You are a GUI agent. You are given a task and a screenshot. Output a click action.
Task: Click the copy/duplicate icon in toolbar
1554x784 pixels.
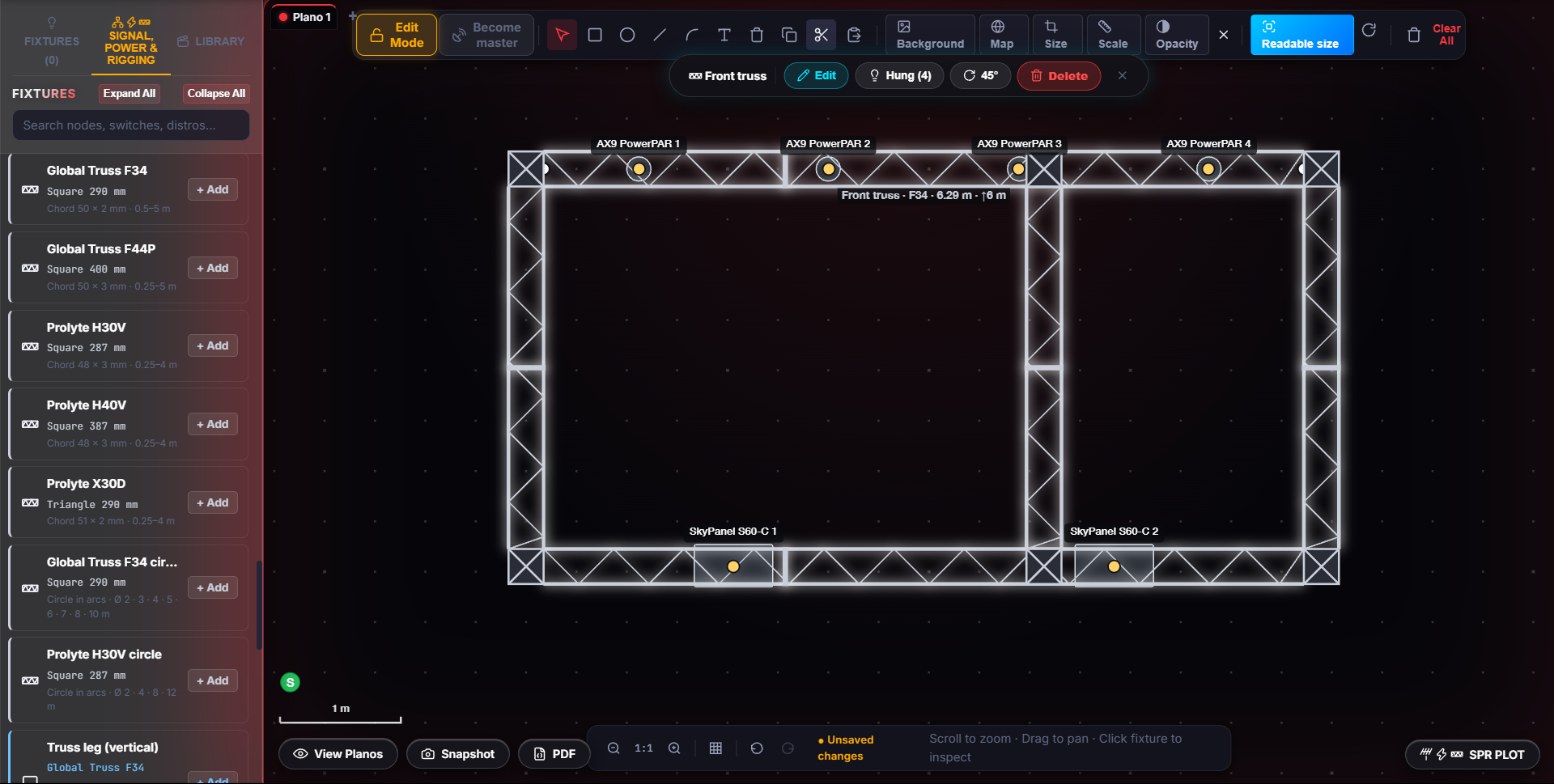tap(789, 35)
